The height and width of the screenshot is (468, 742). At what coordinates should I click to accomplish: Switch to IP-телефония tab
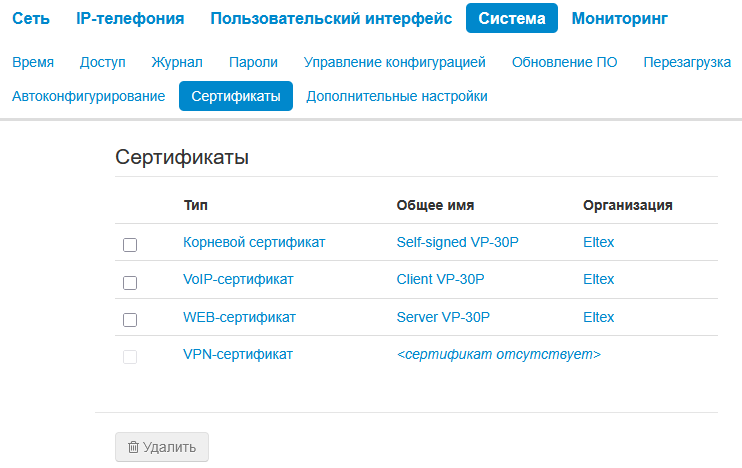coord(130,18)
